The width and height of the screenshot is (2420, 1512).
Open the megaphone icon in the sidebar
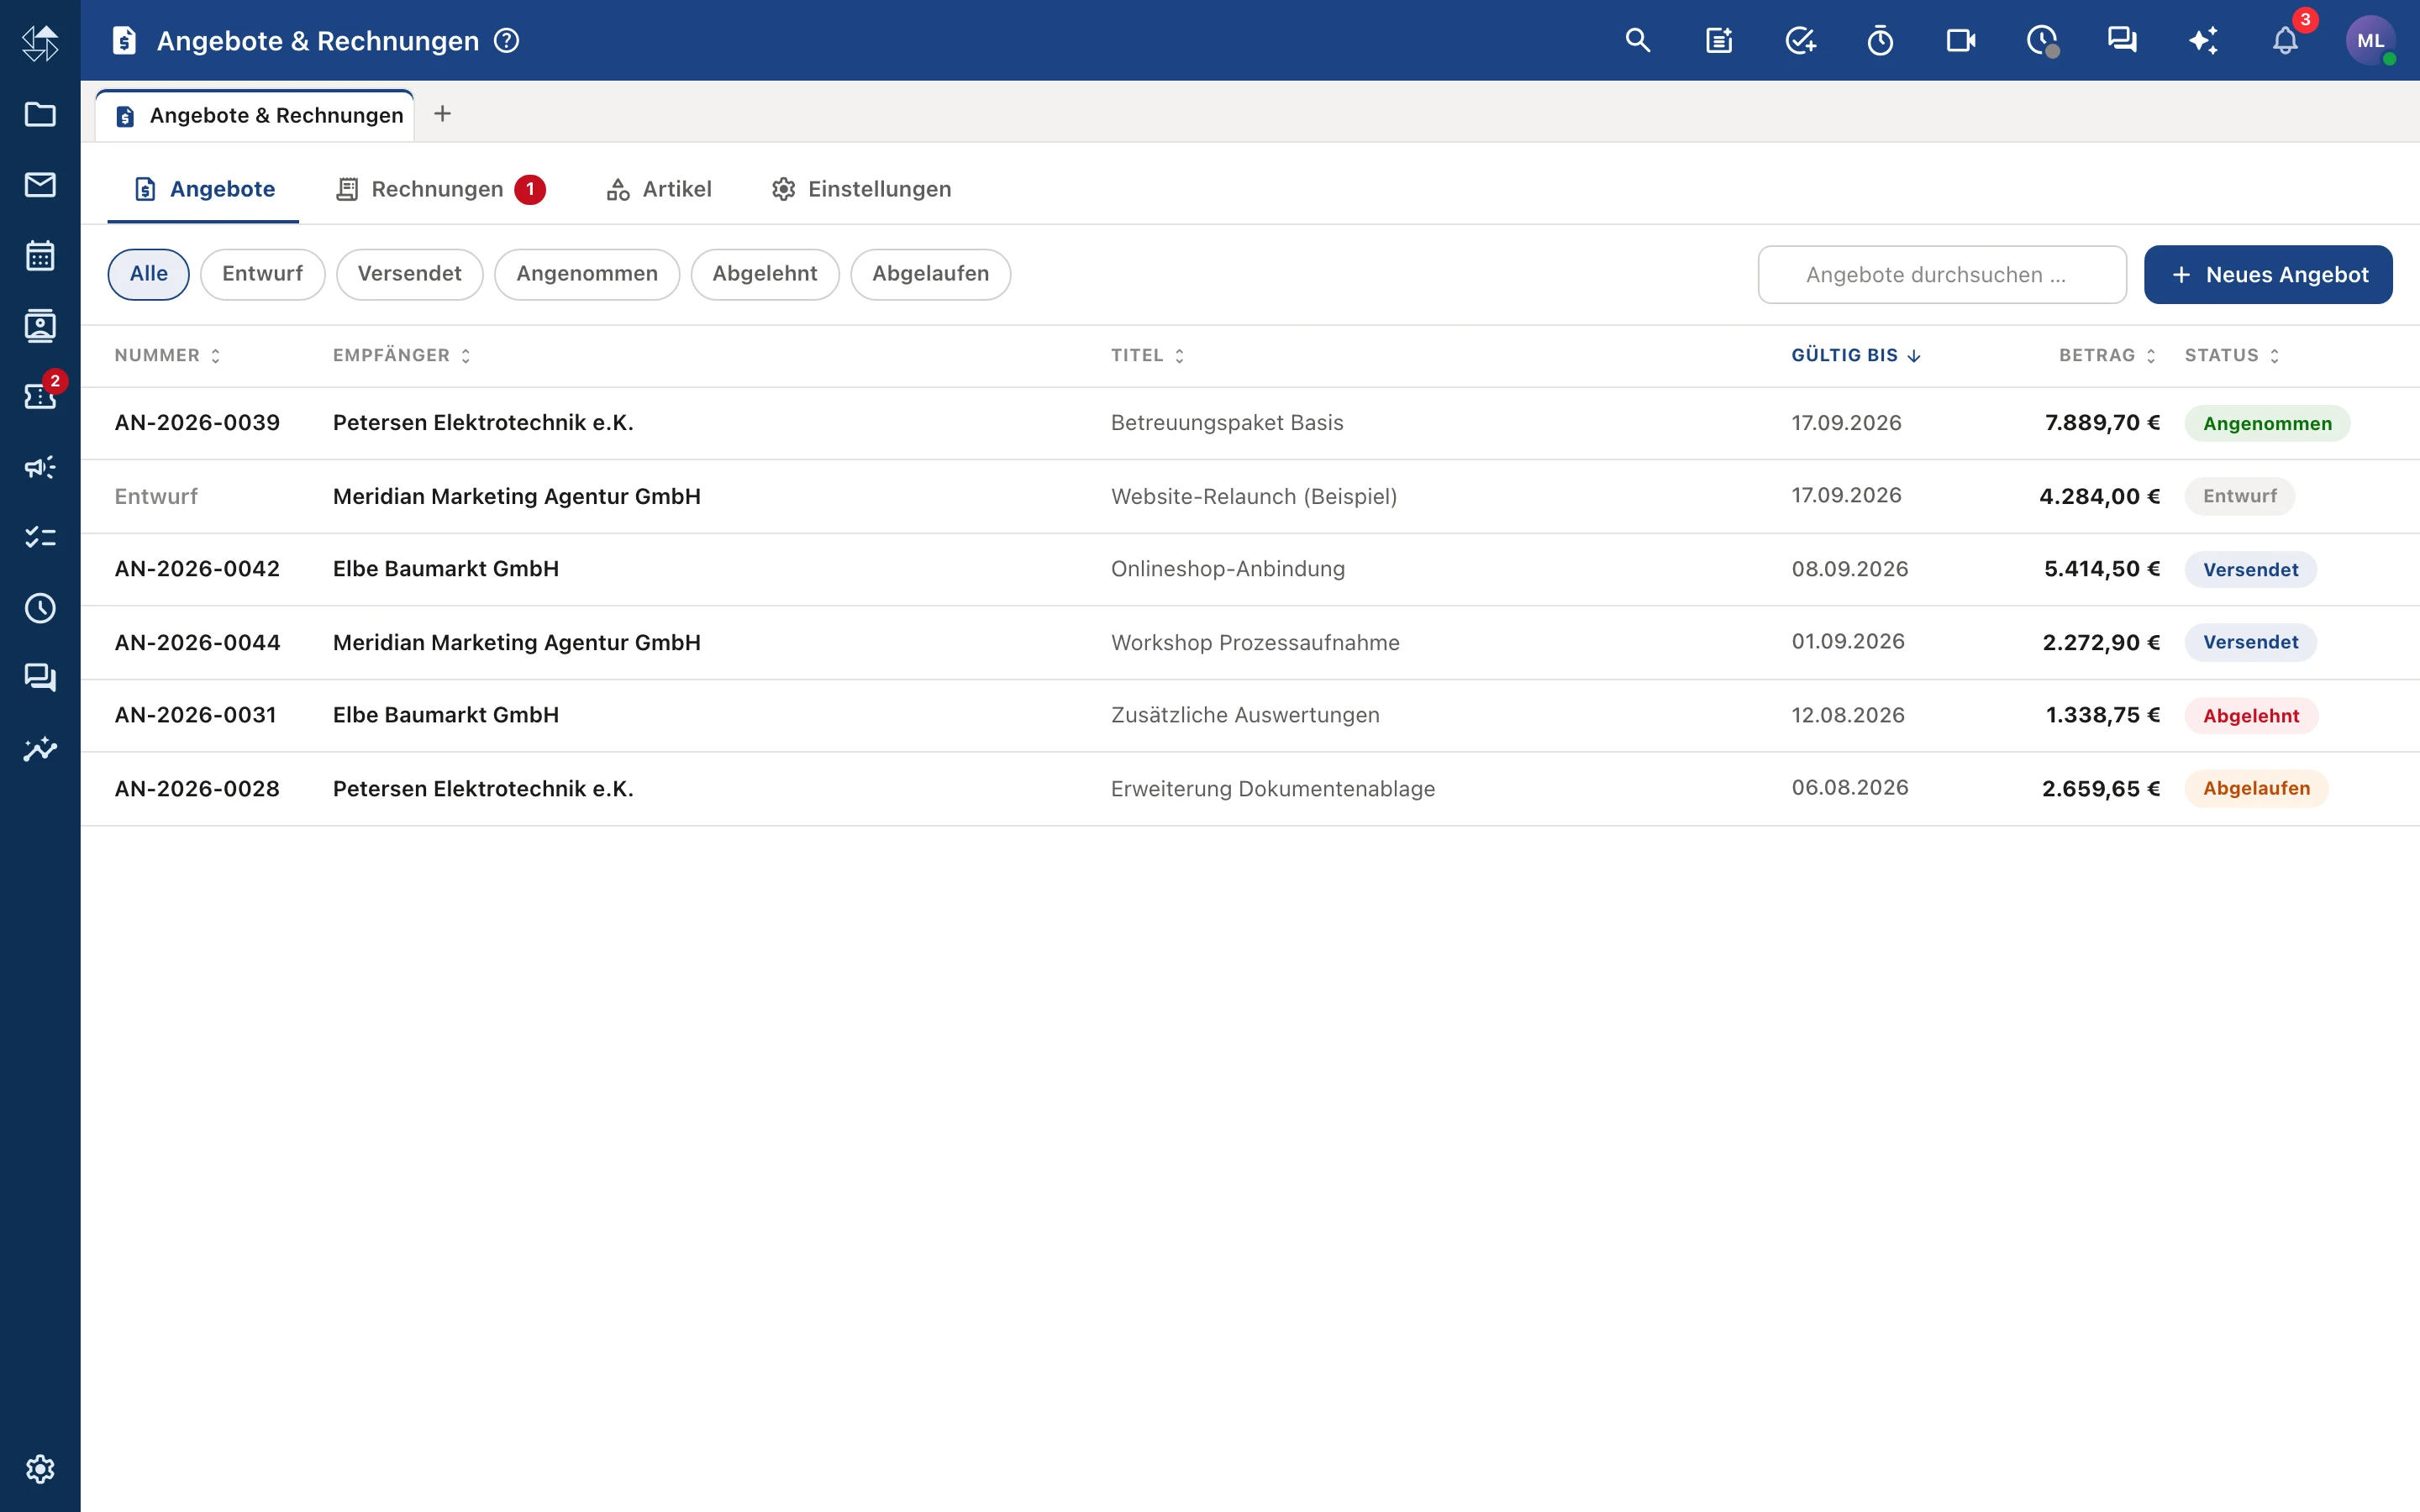tap(40, 467)
